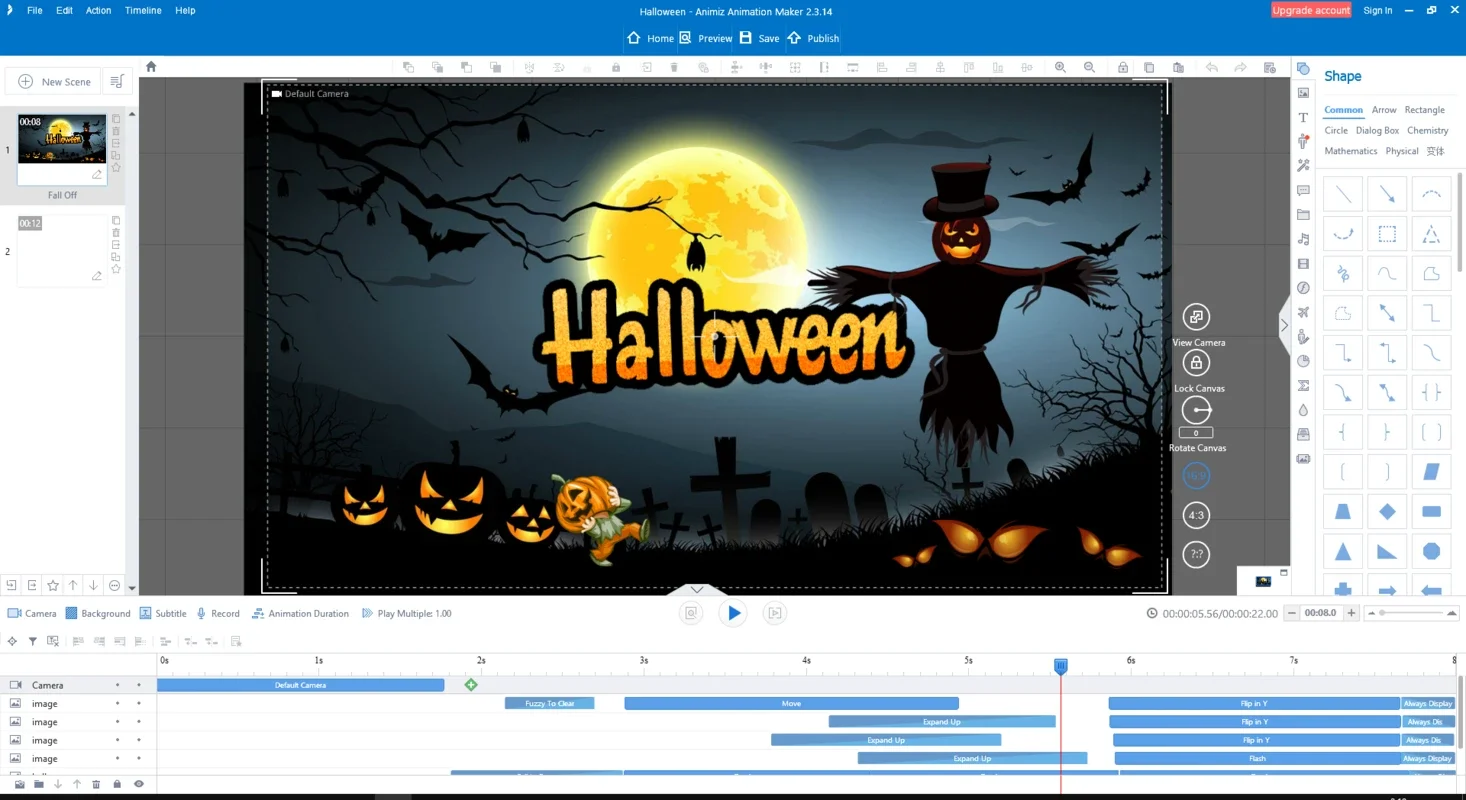Collapse the right Shape panel arrow
1466x800 pixels.
click(1284, 324)
